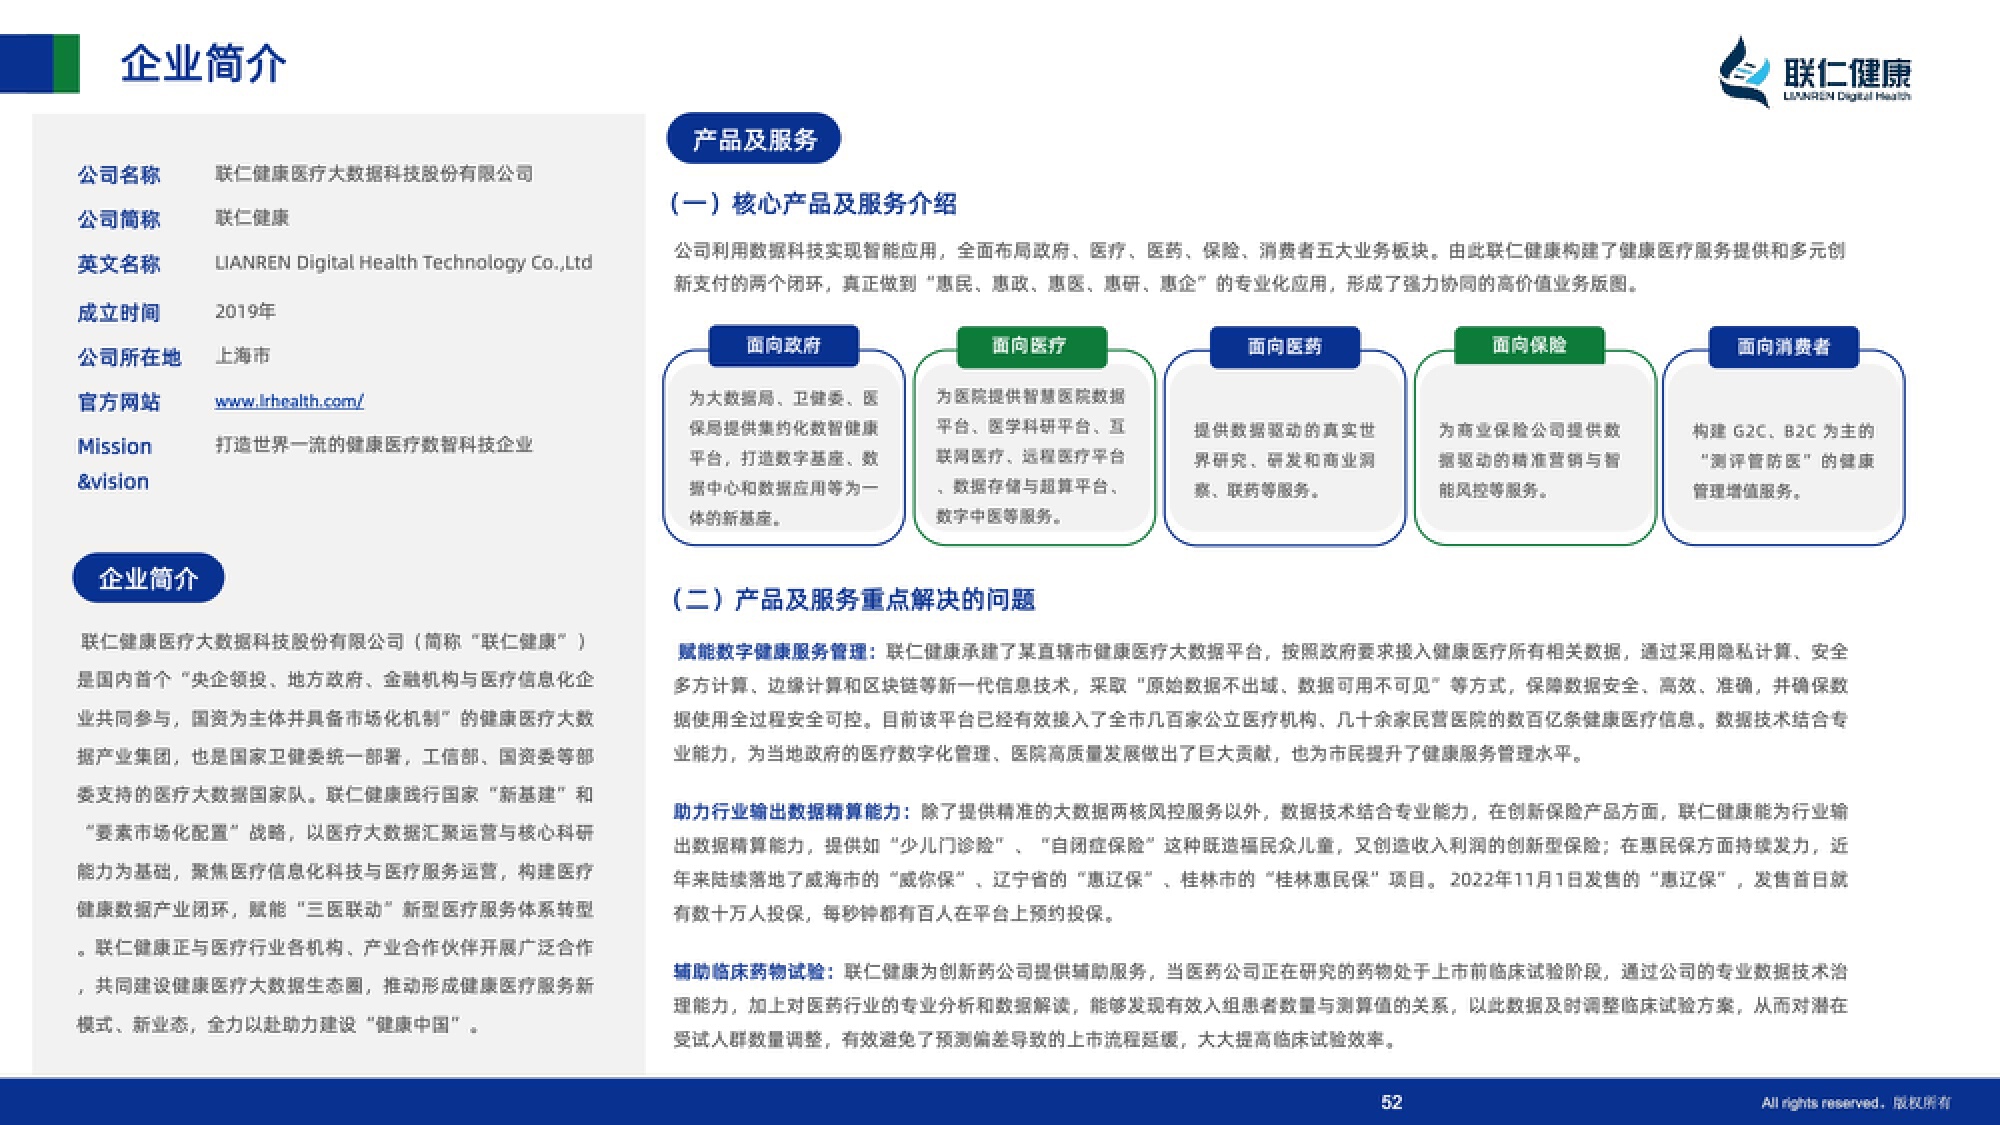Open the www.lrhealth.com website link

289,401
